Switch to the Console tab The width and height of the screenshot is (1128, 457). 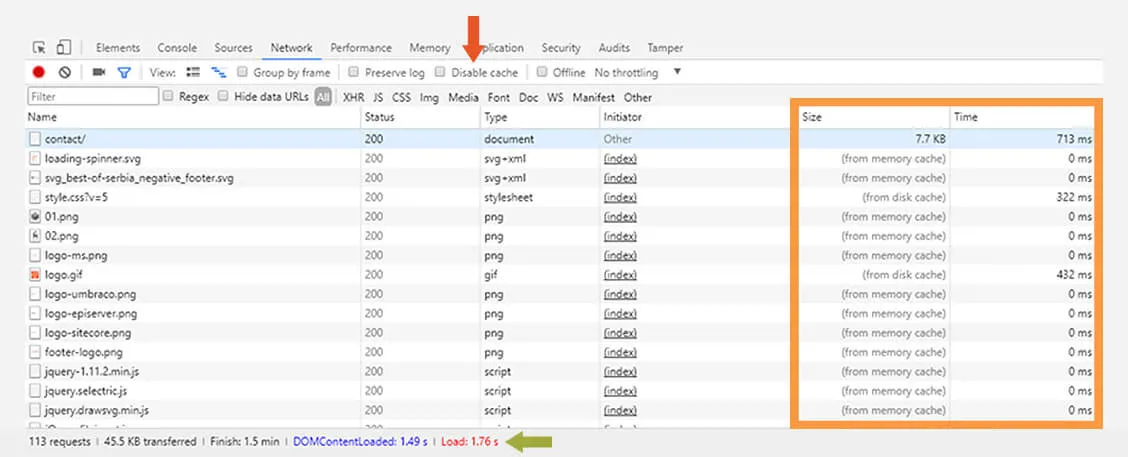(x=177, y=47)
